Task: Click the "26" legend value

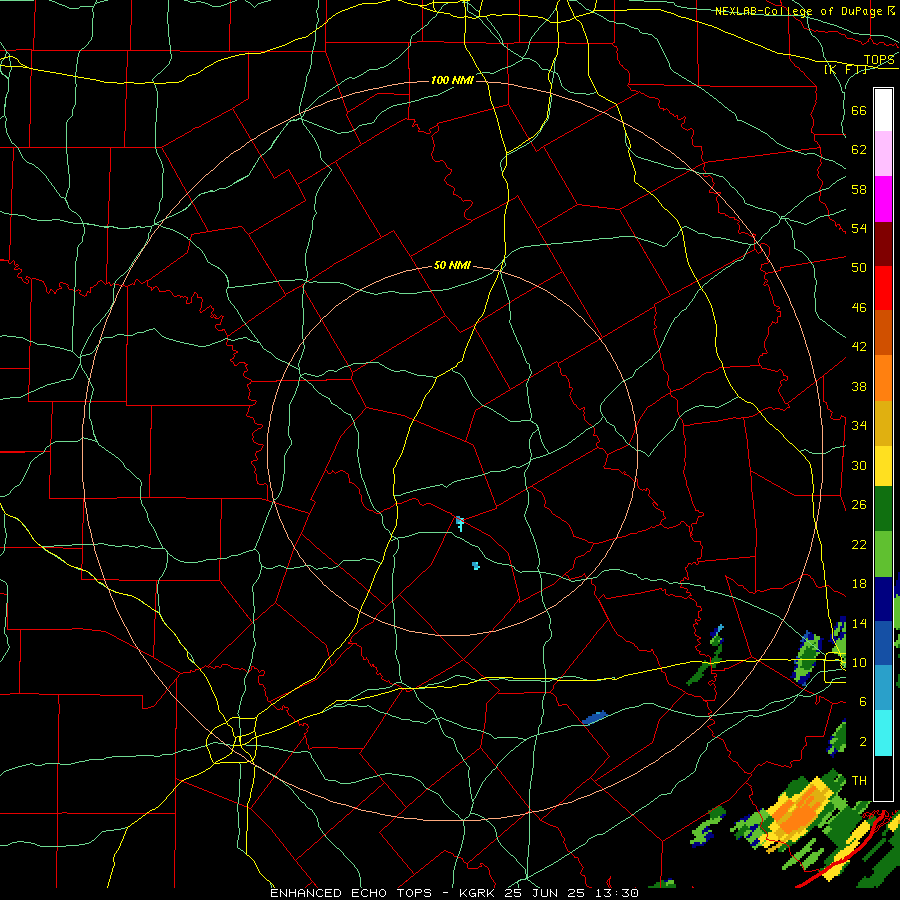Action: tap(859, 505)
